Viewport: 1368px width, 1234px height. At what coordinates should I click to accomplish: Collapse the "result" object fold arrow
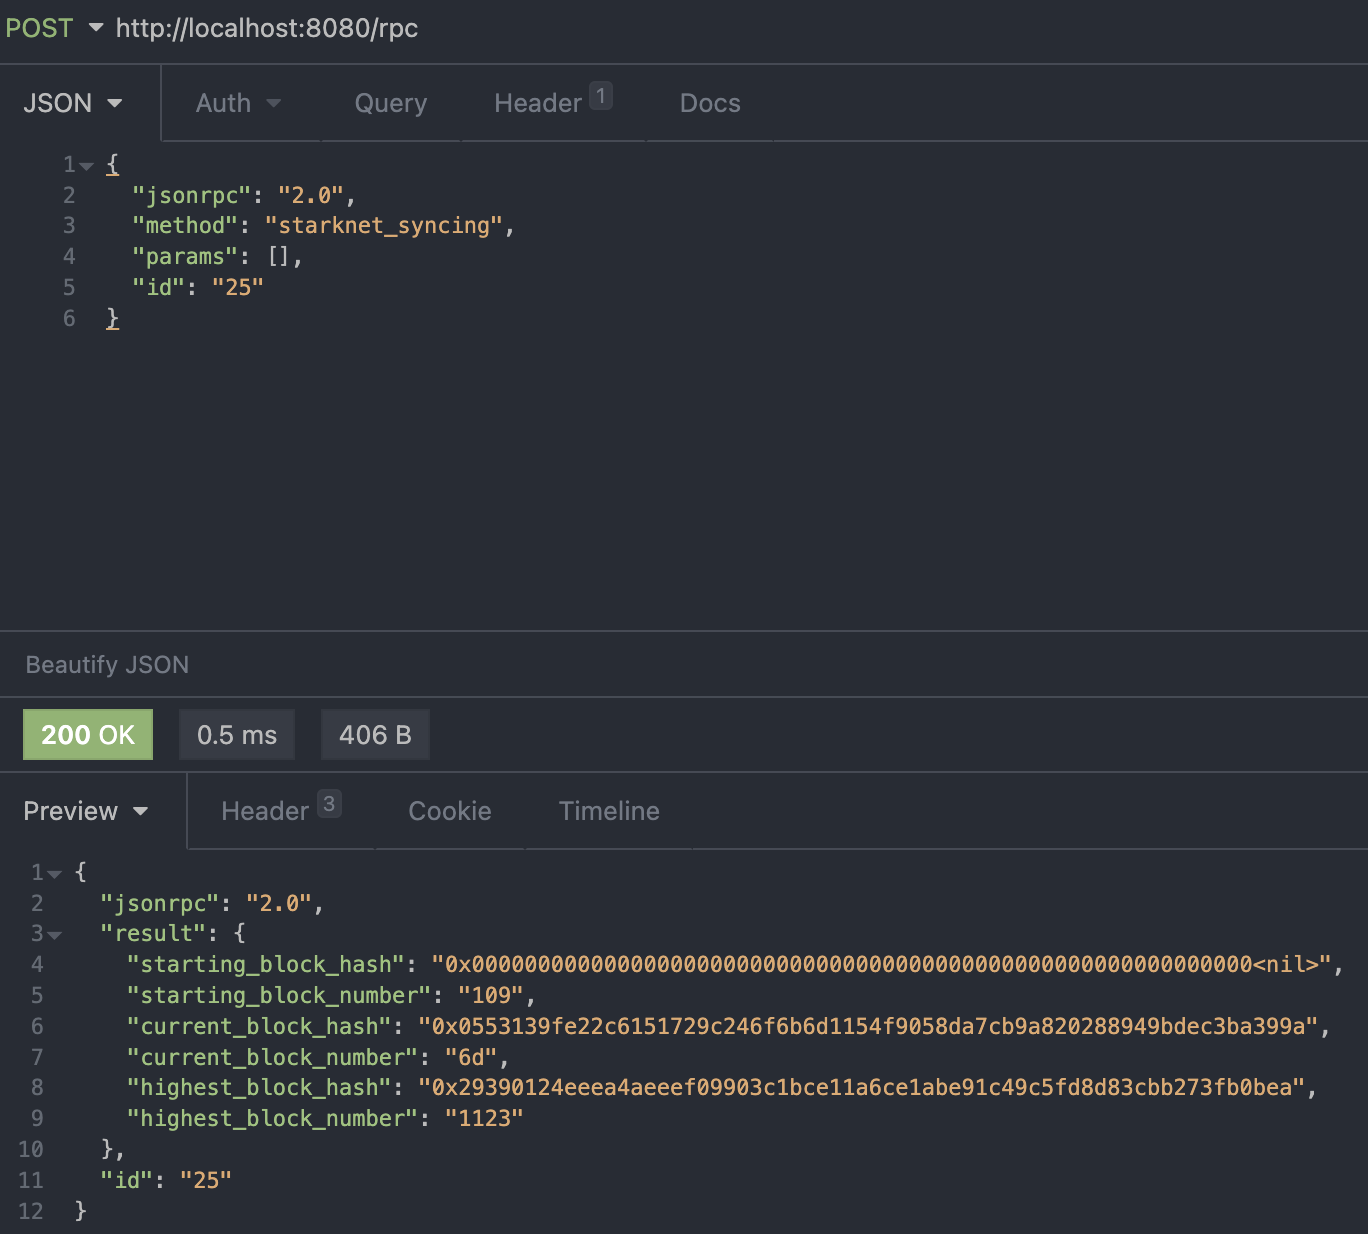click(x=55, y=935)
